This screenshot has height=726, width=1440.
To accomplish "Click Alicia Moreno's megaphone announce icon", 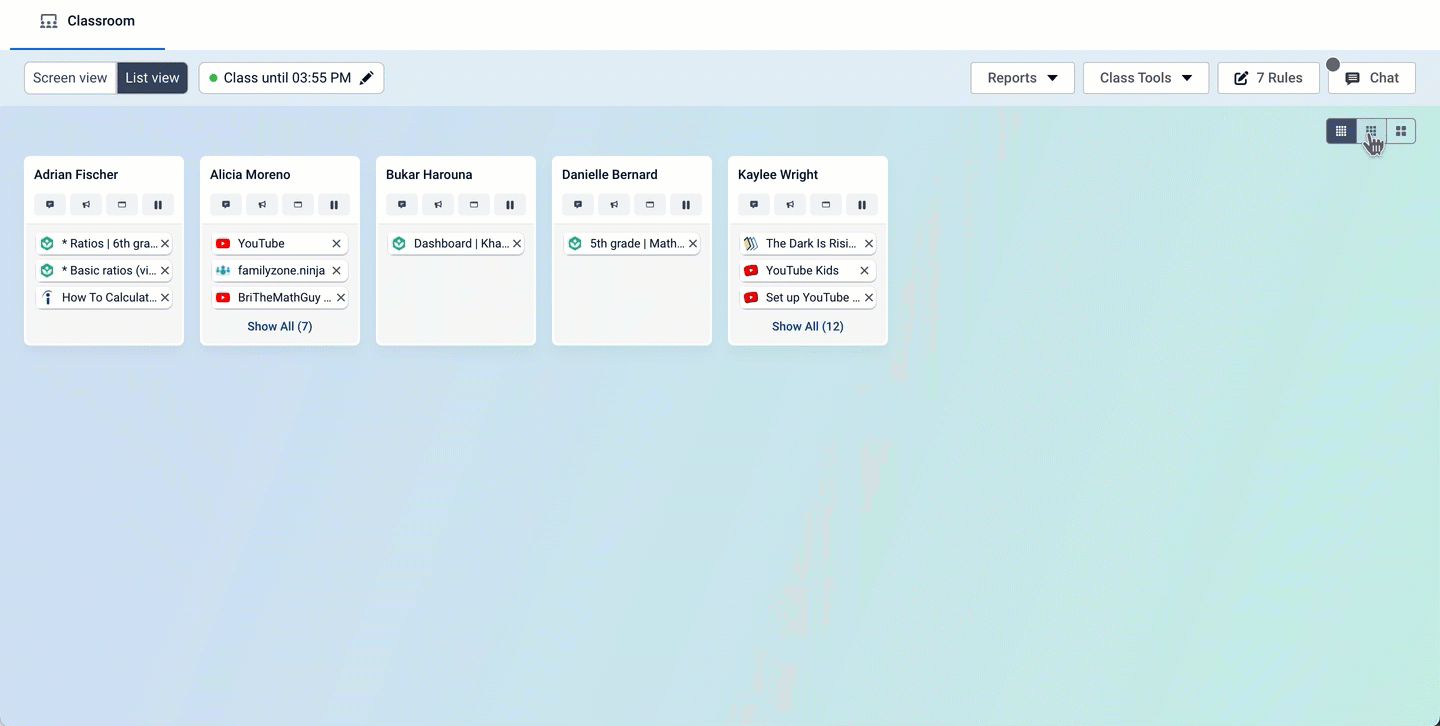I will (262, 205).
